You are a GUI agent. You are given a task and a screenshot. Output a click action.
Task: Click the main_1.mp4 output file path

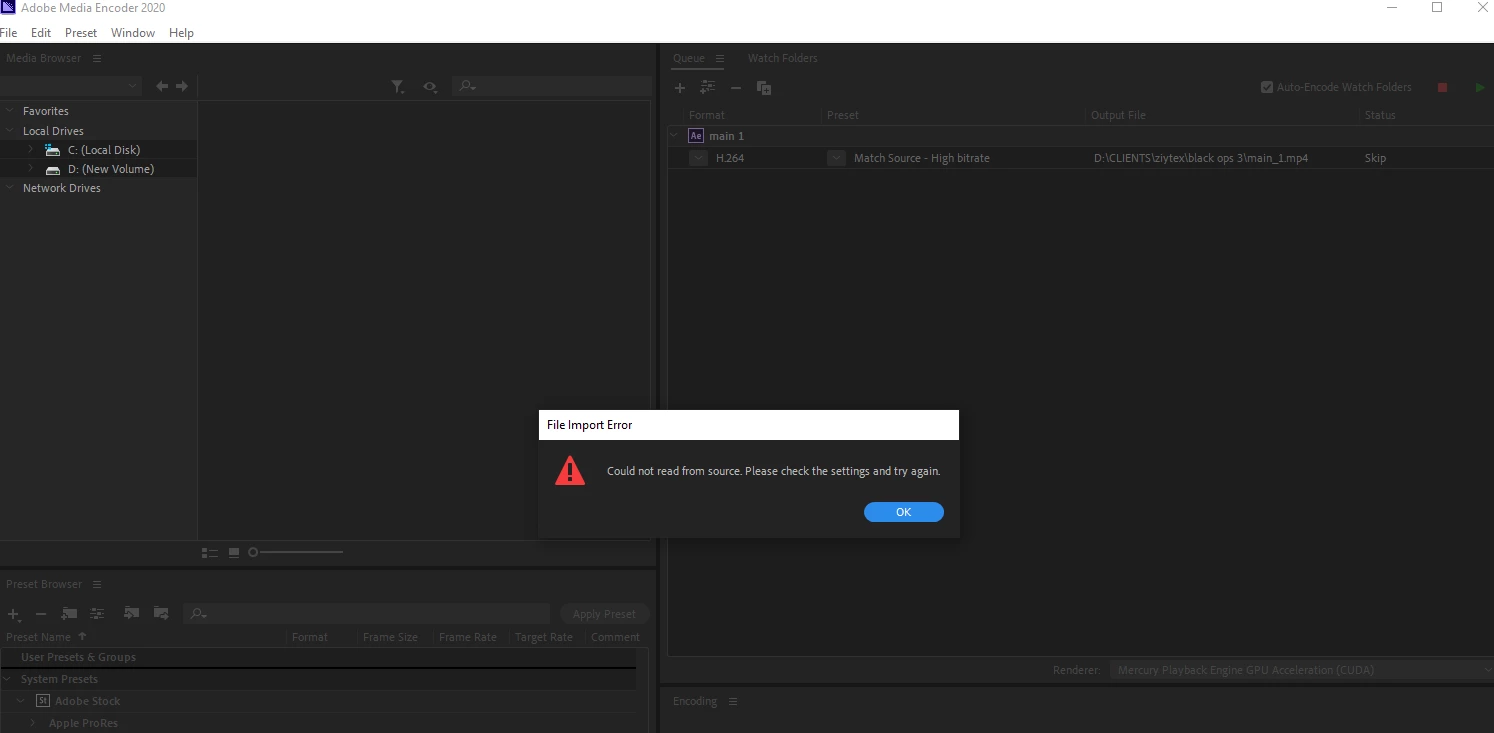(x=1201, y=158)
